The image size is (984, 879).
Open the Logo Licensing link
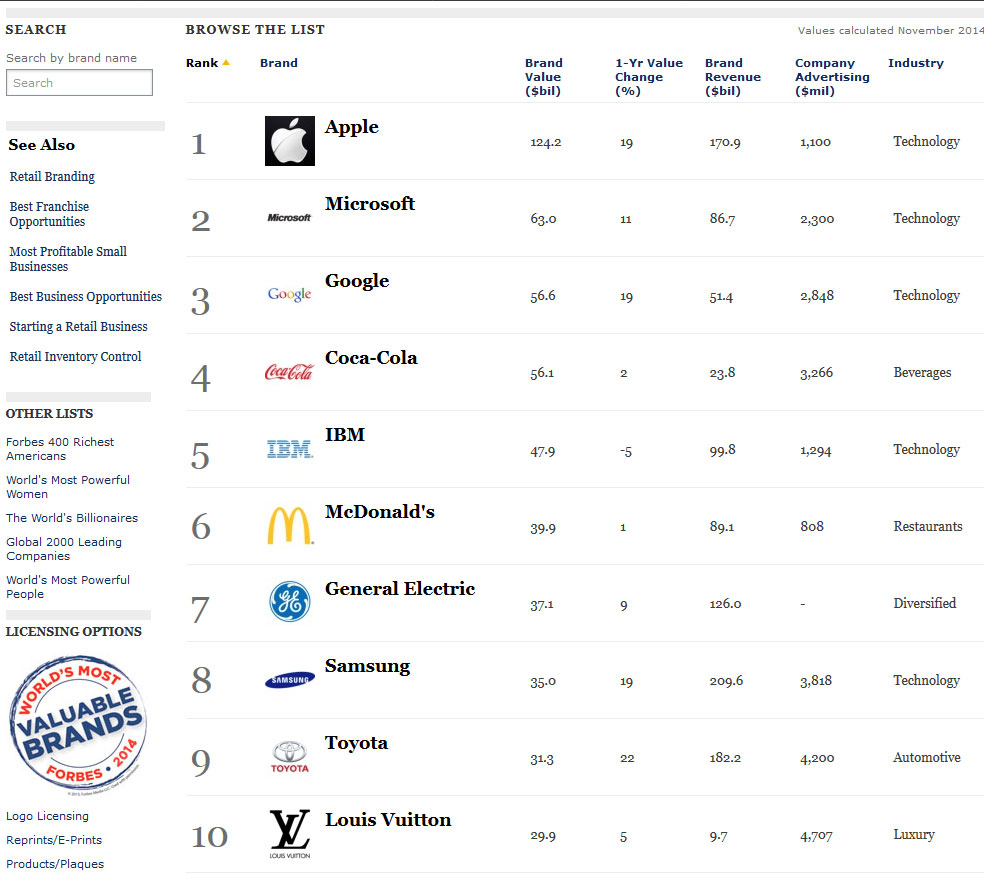[x=48, y=816]
